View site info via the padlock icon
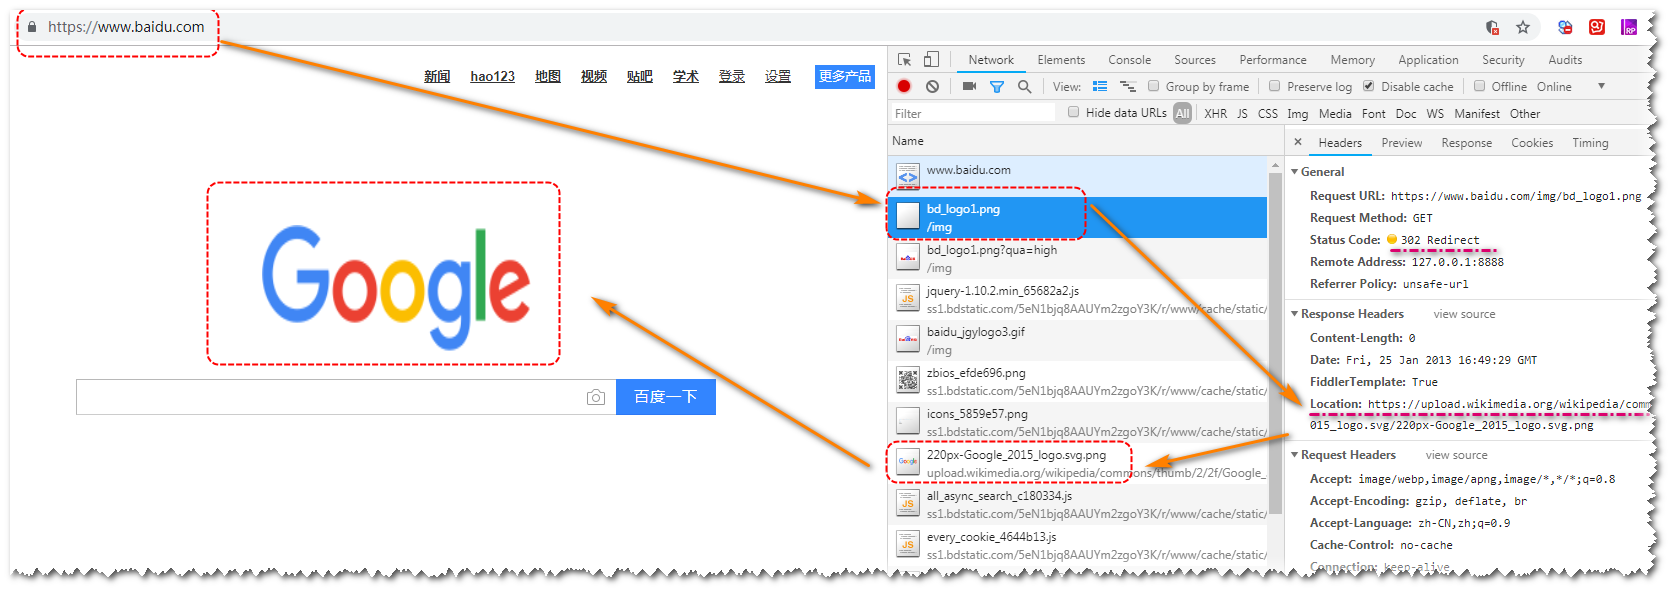Viewport: 1674px width, 594px height. (32, 27)
